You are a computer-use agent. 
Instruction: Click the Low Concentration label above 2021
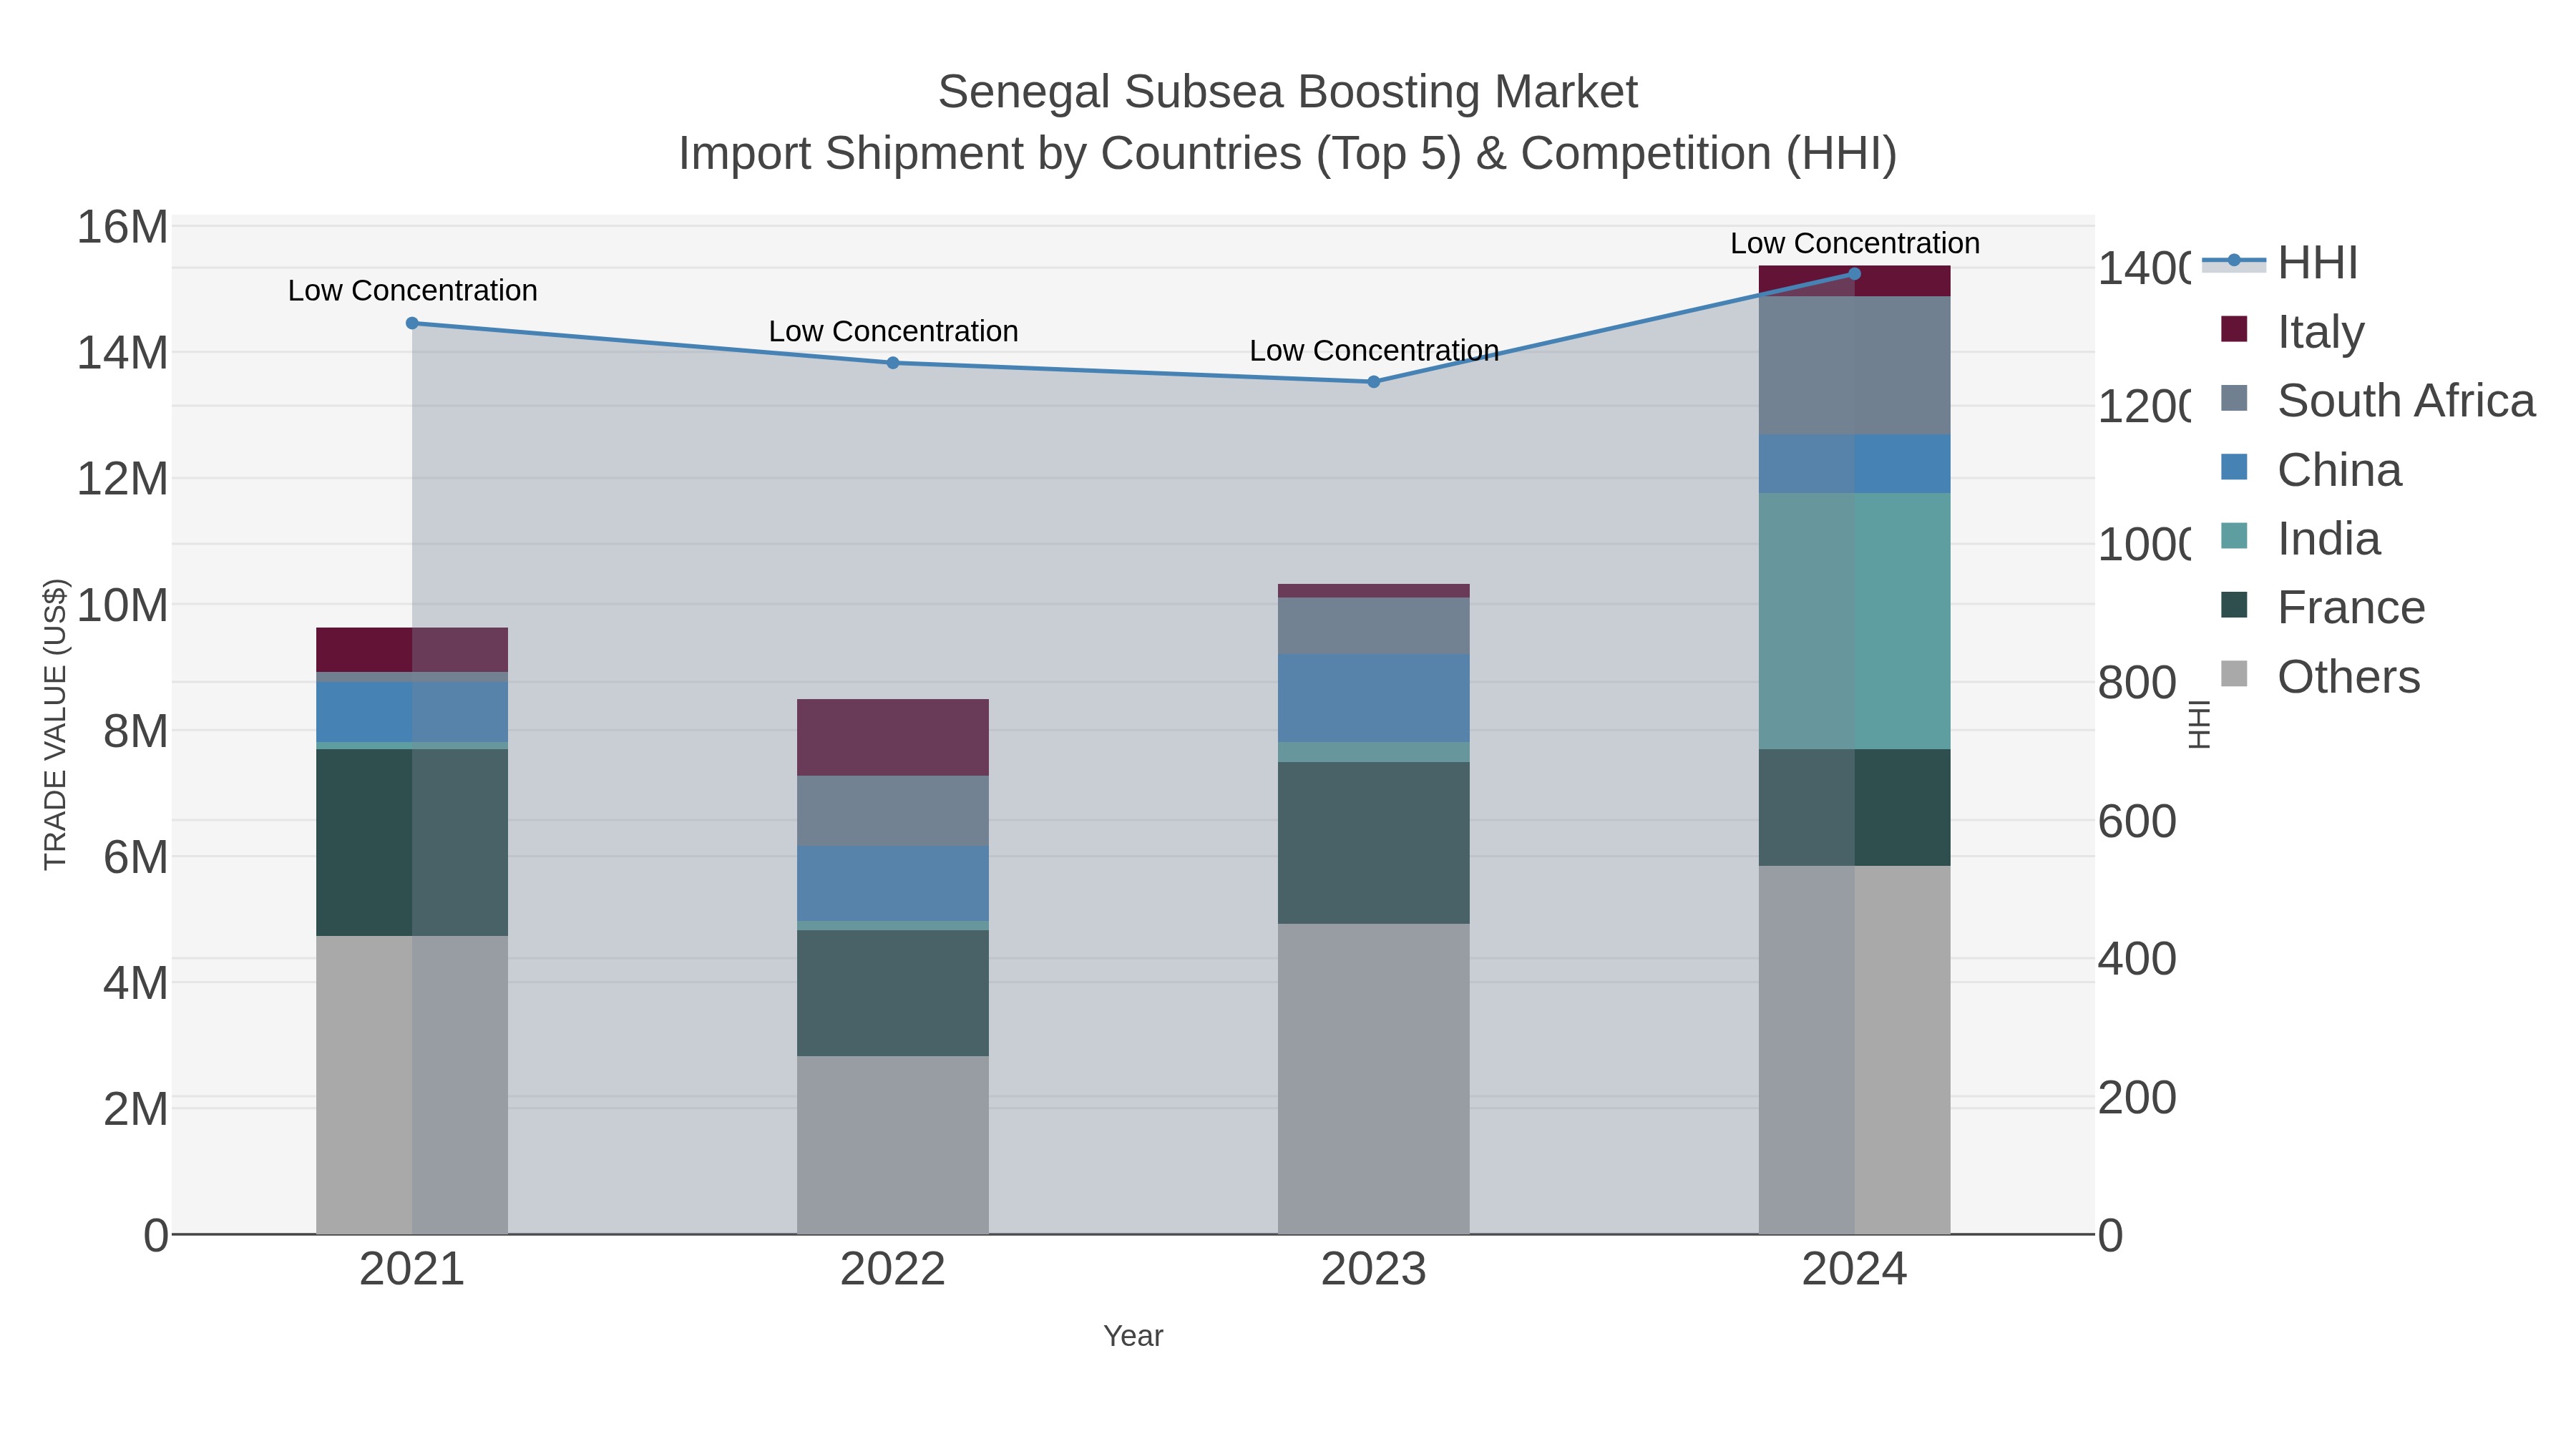coord(413,291)
